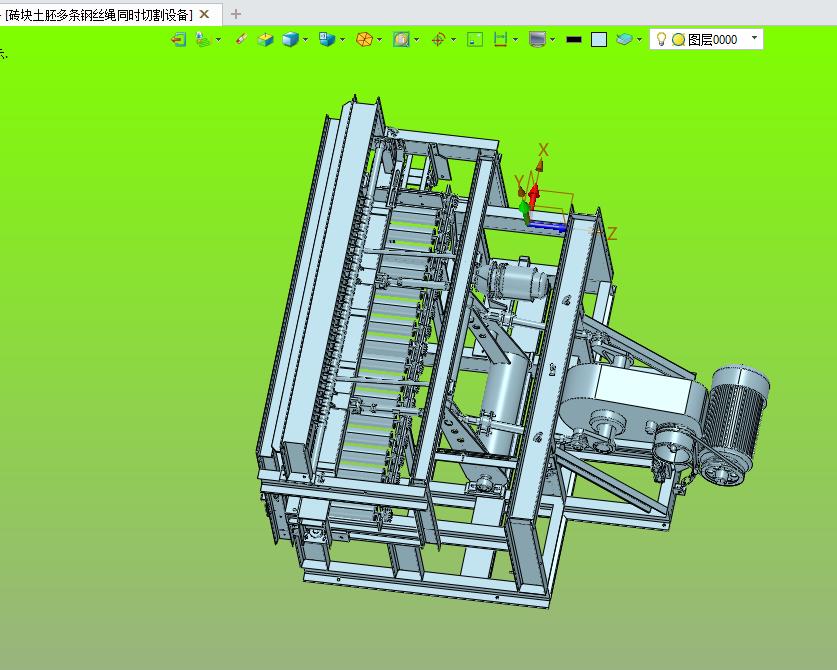Pick the black line color swatch
The image size is (837, 670).
[574, 40]
